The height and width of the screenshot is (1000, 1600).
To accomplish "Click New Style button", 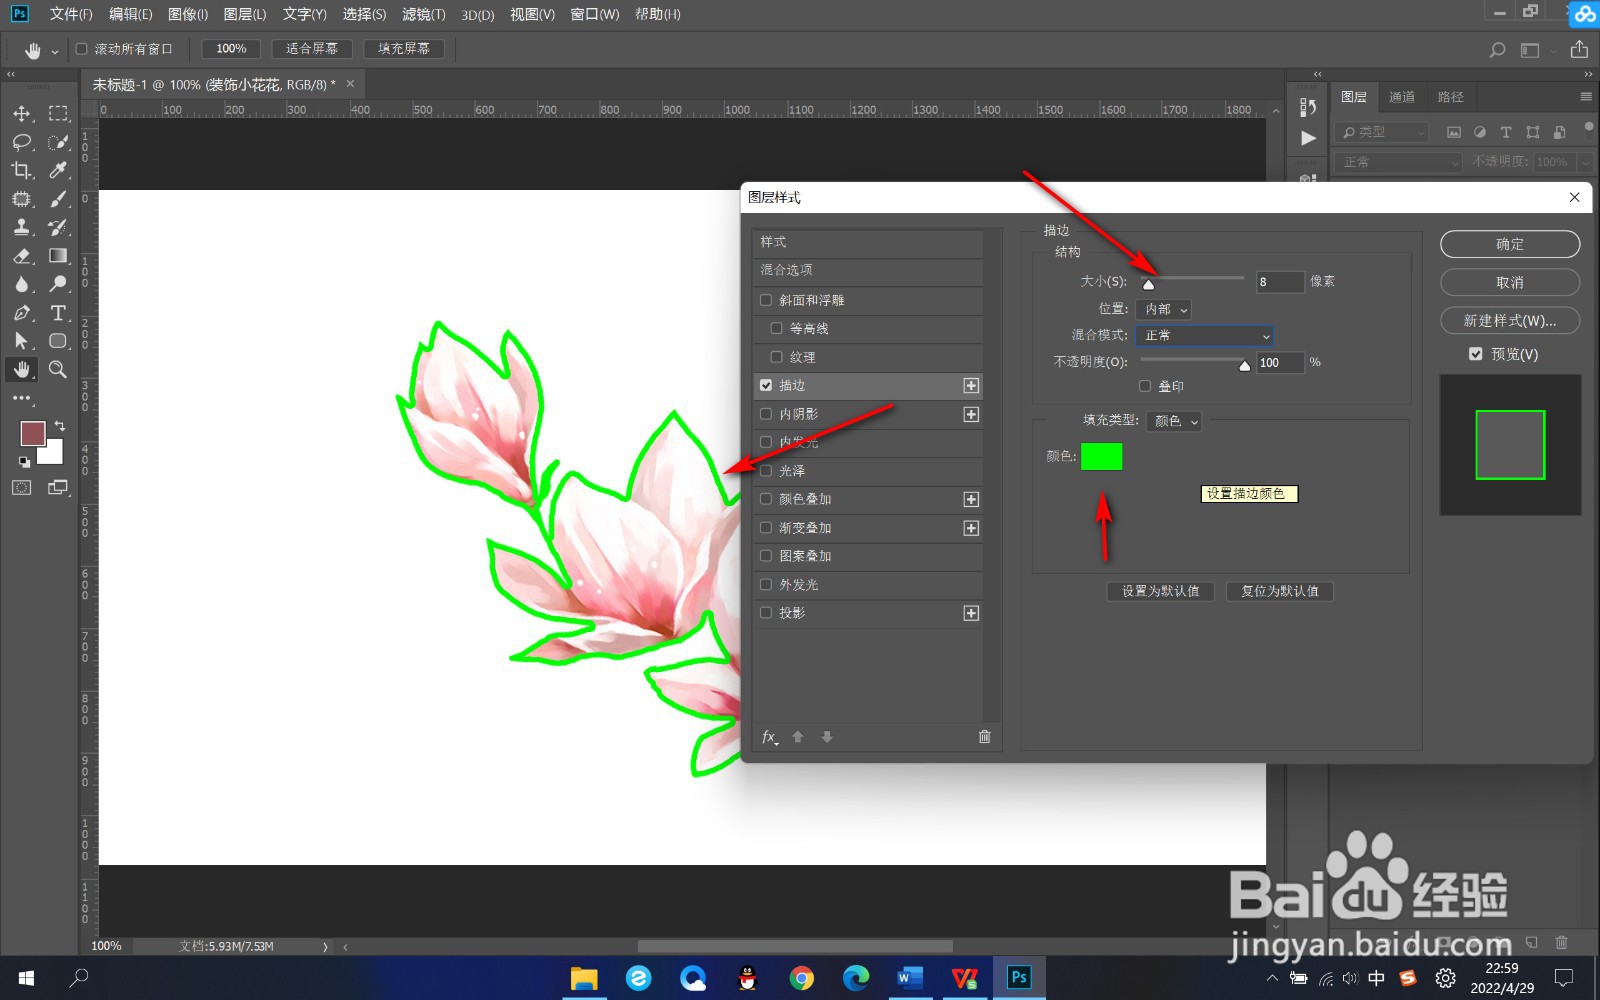I will click(1510, 320).
